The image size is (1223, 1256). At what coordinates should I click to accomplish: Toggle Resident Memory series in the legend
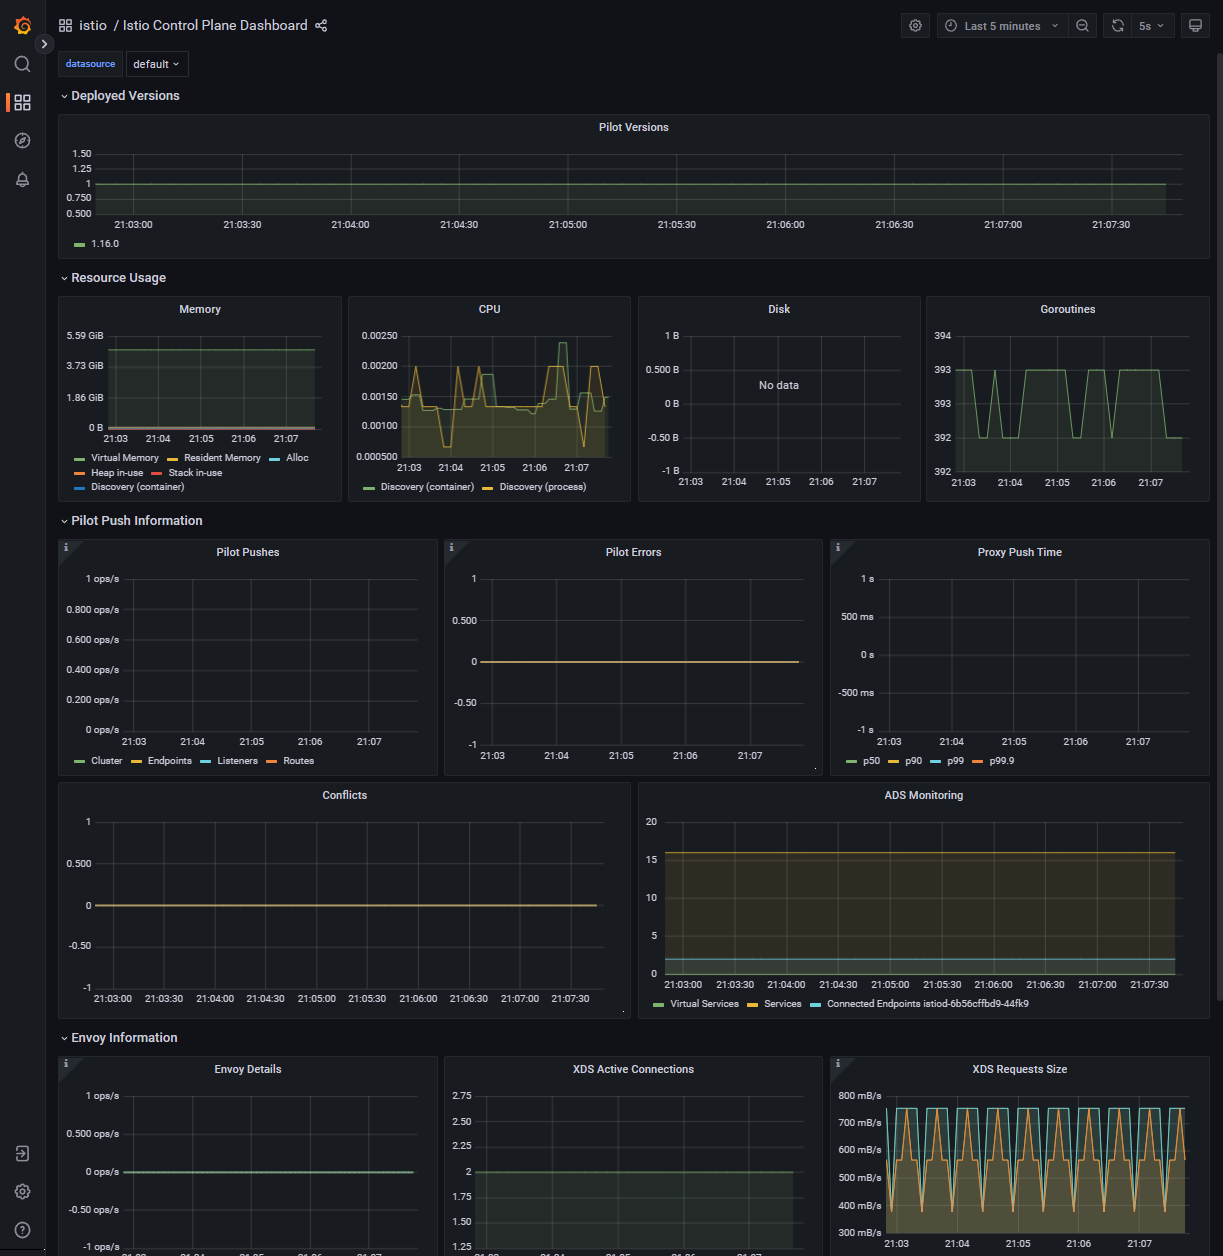222,458
